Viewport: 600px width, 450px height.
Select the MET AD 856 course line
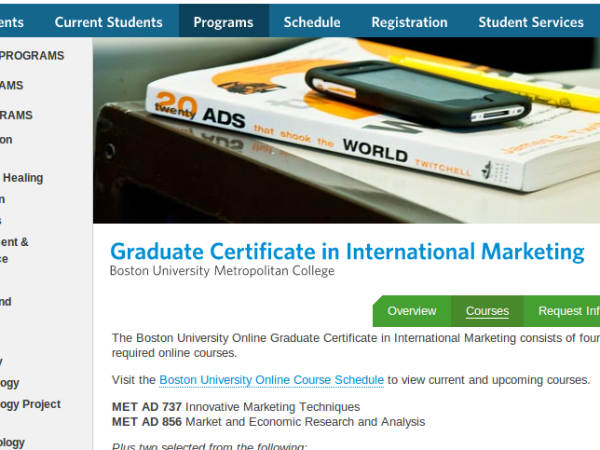tap(268, 422)
